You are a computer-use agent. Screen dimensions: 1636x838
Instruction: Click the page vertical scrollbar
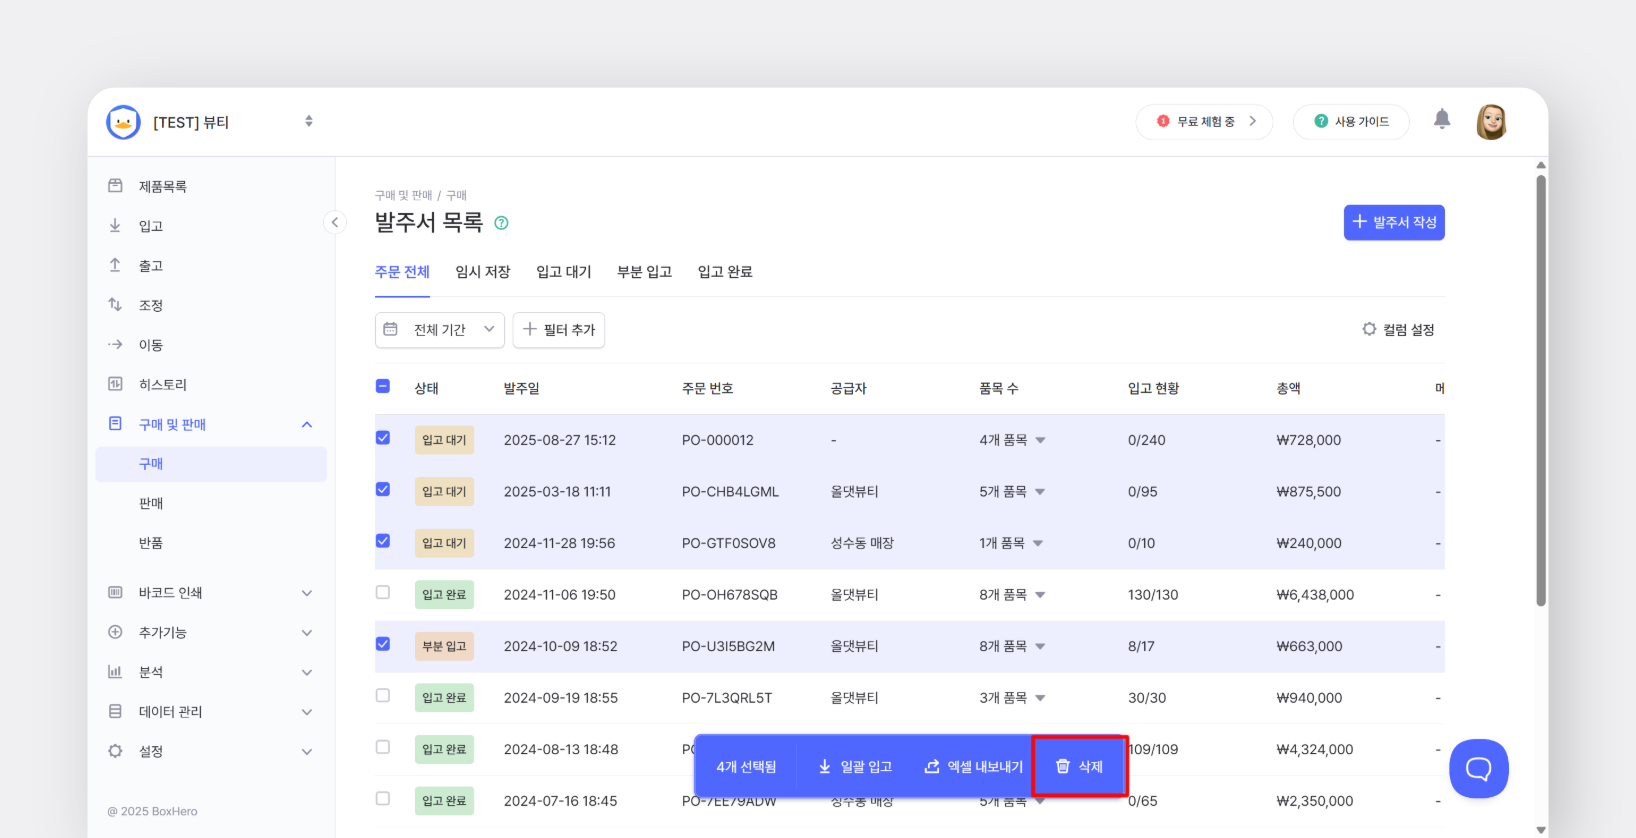pos(1541,390)
